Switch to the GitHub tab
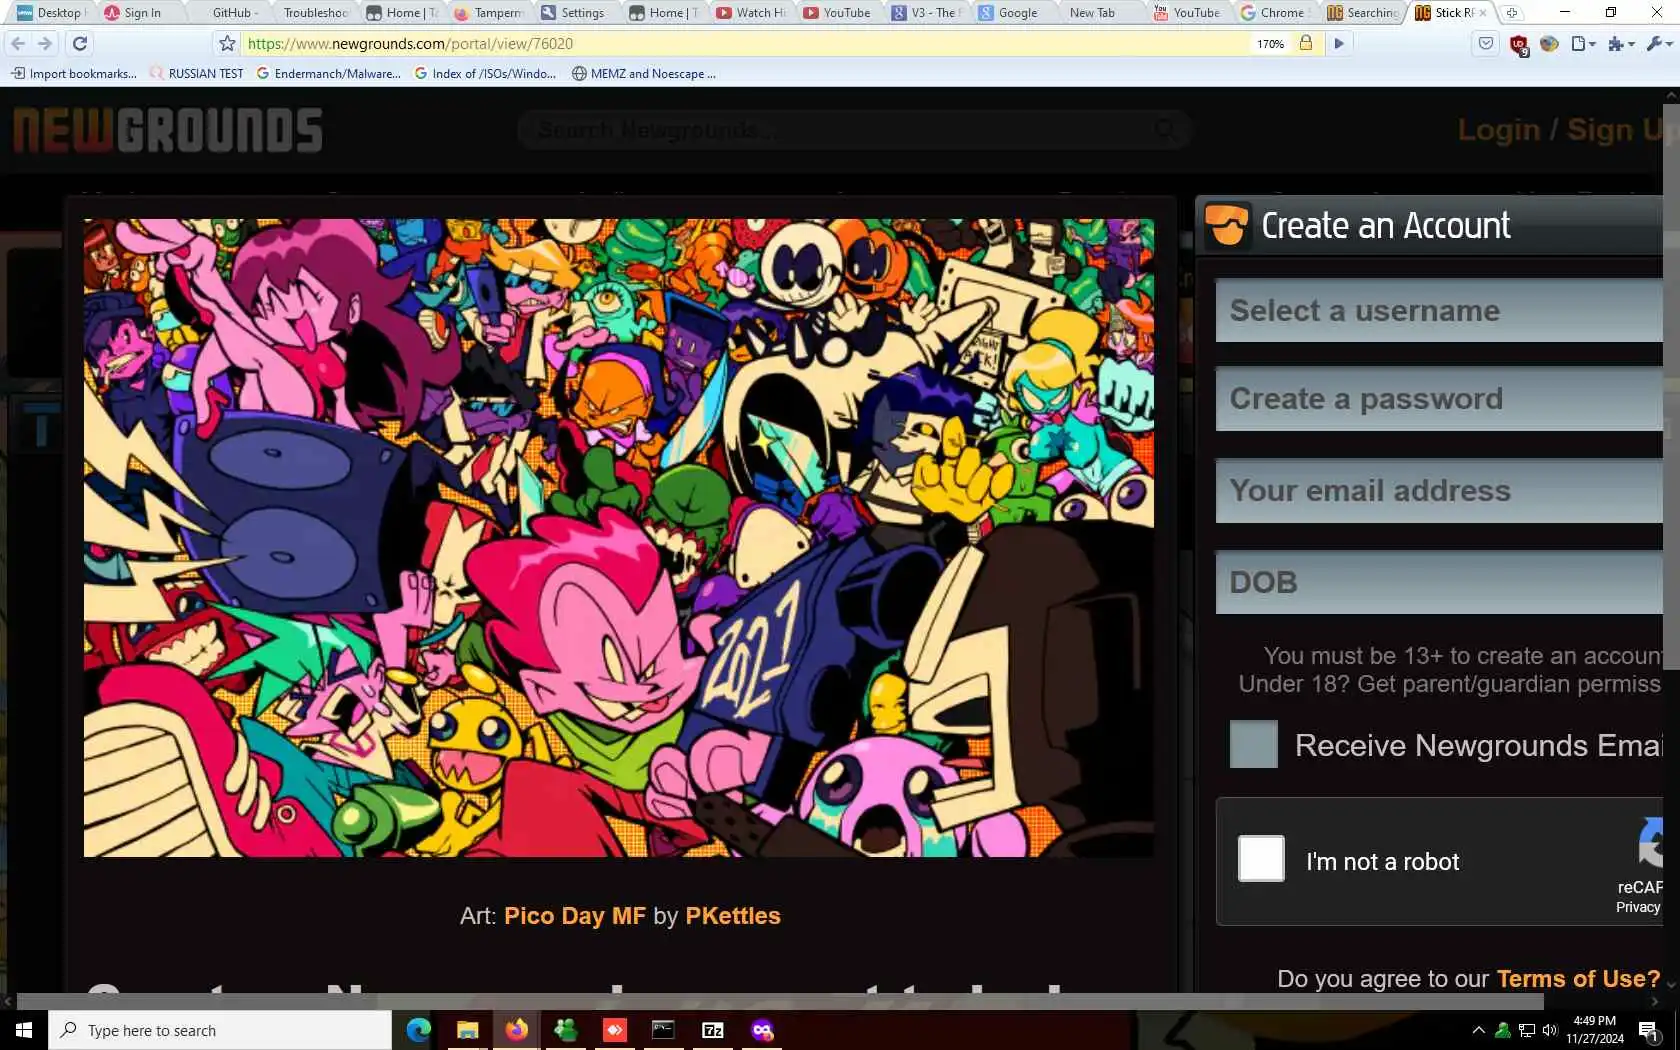 point(234,13)
